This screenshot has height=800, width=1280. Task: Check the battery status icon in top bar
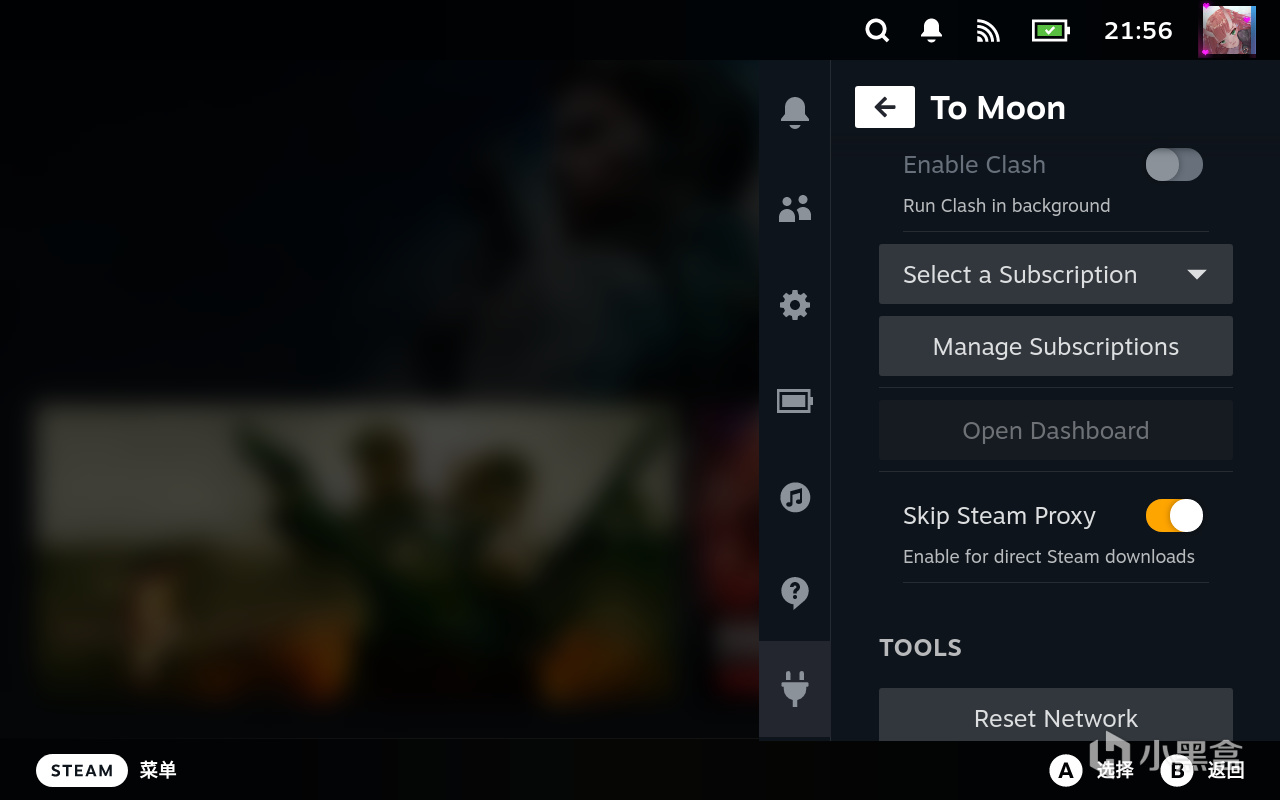tap(1050, 31)
